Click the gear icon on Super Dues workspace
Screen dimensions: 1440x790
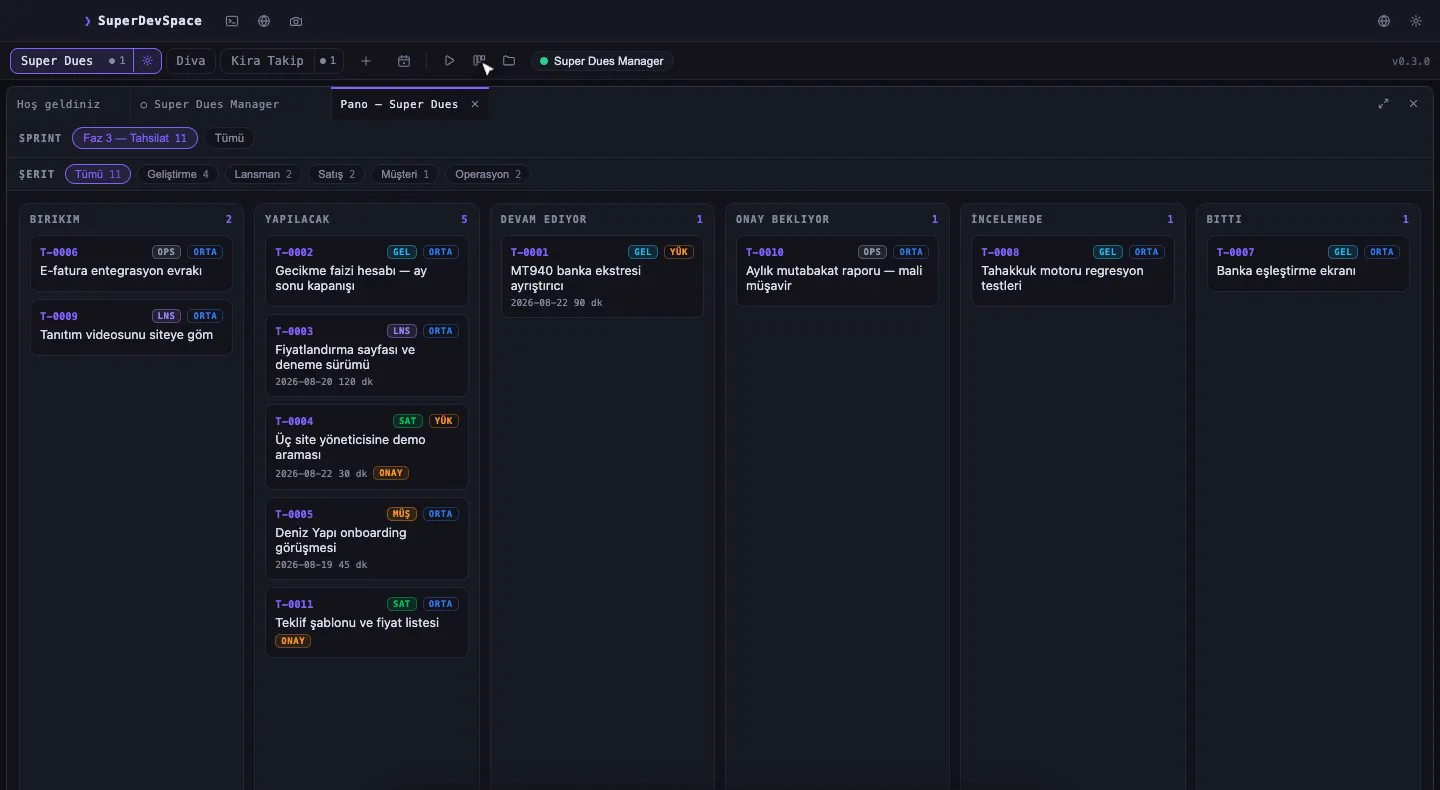click(x=147, y=61)
